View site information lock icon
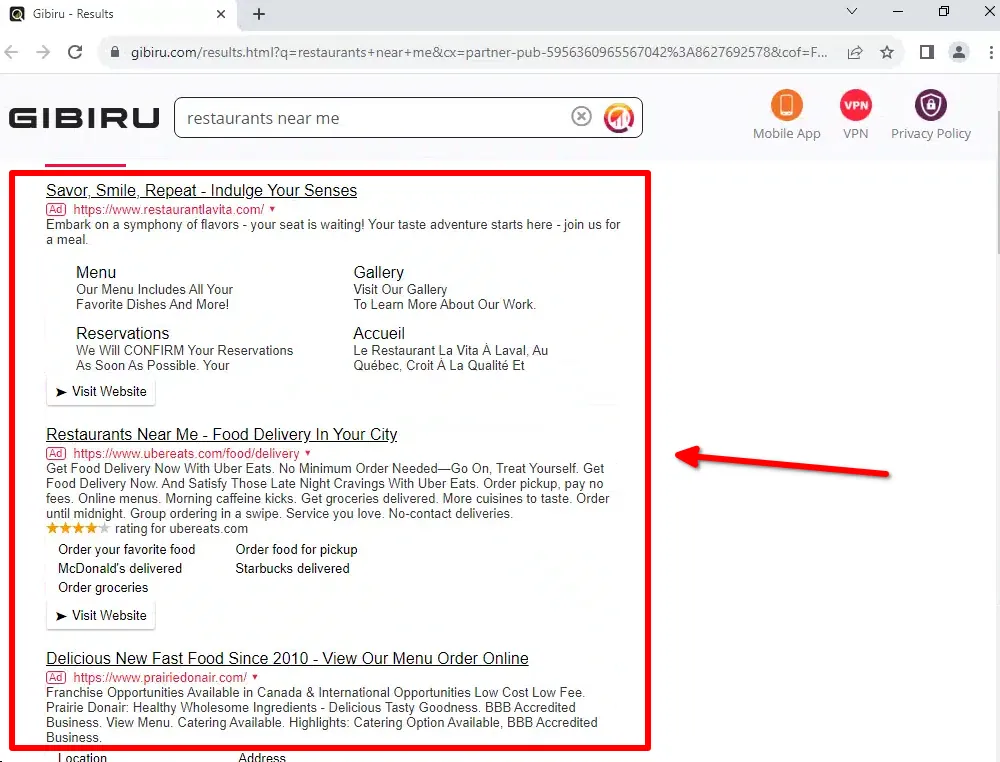Image resolution: width=1000 pixels, height=762 pixels. pos(115,52)
